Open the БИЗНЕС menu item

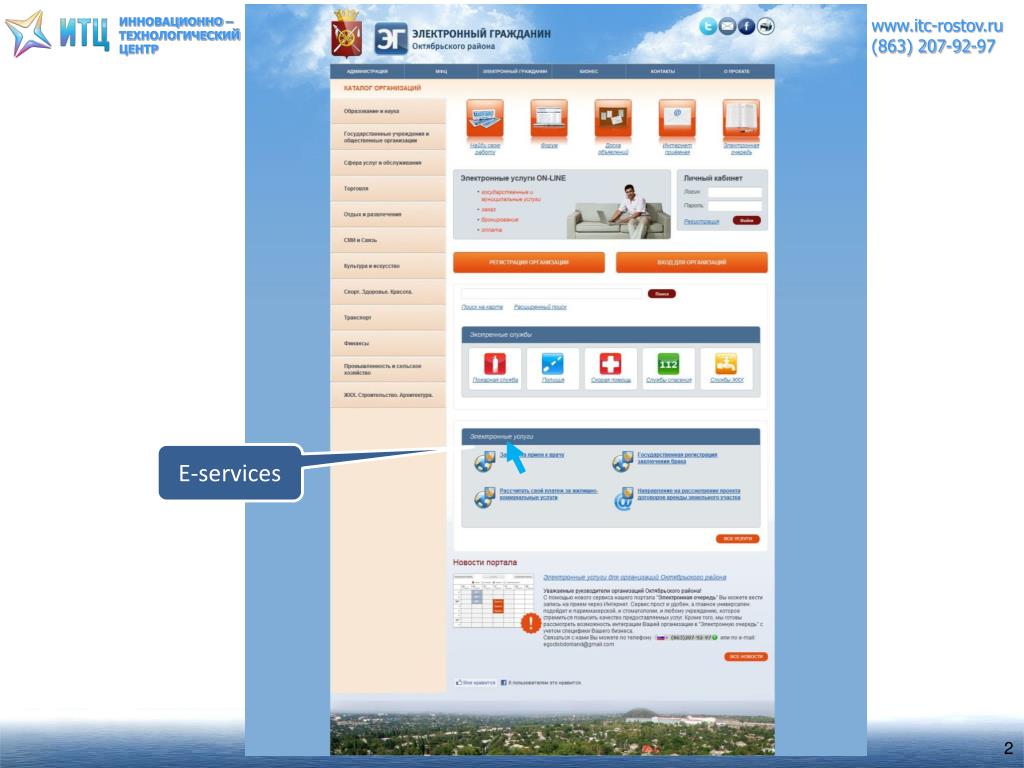click(x=588, y=71)
